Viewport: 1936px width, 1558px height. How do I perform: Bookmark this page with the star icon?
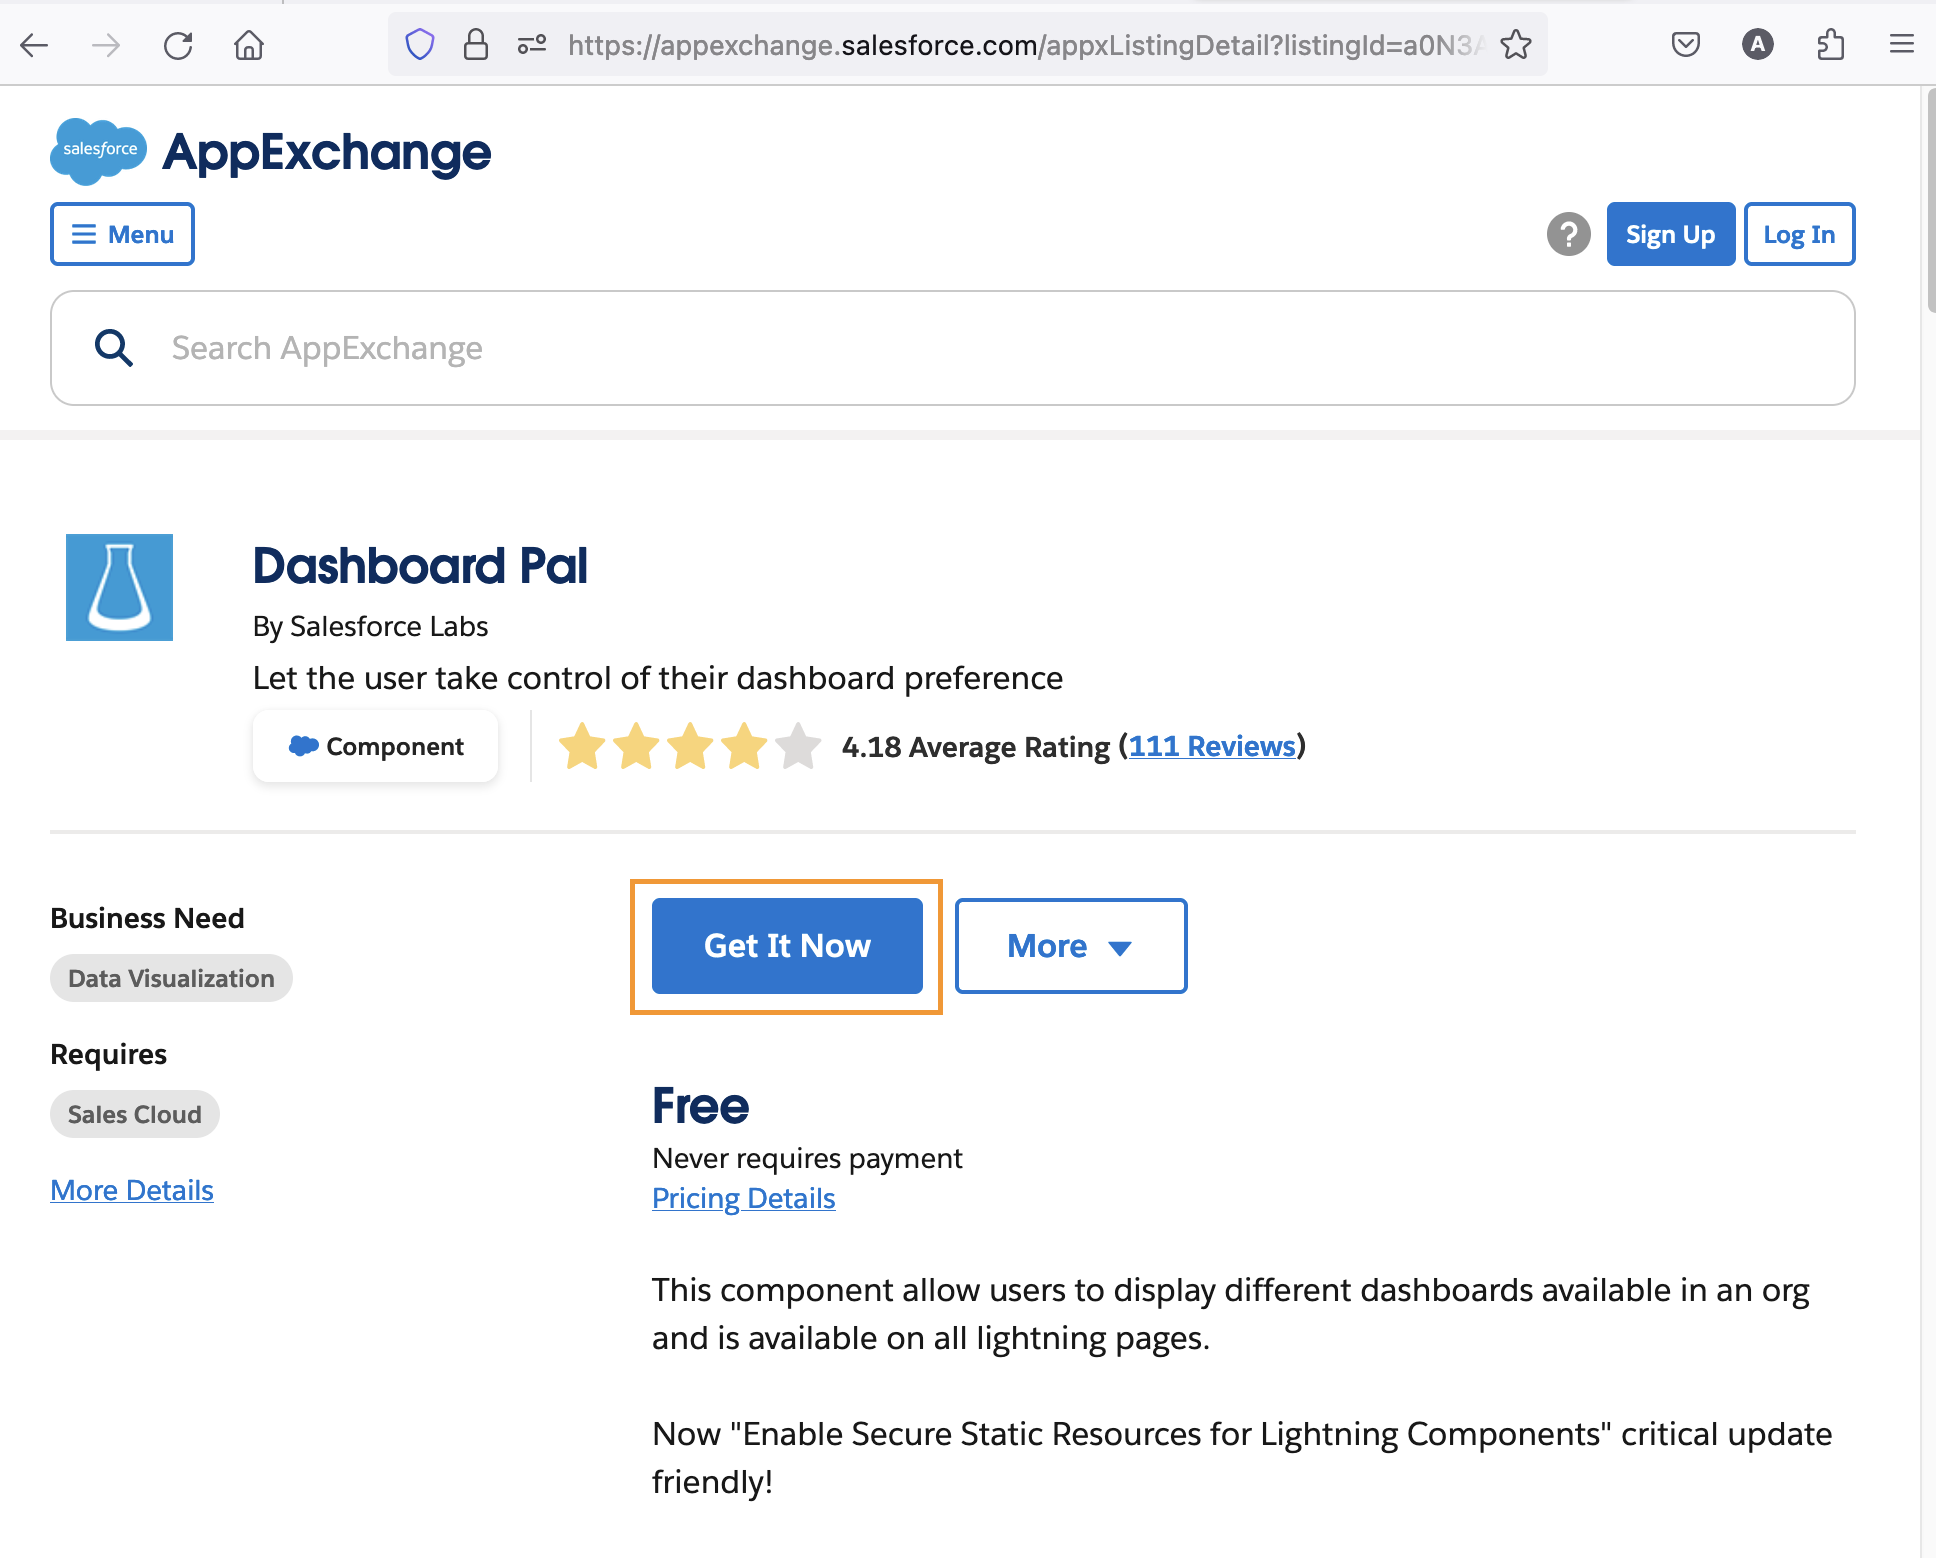[1517, 44]
